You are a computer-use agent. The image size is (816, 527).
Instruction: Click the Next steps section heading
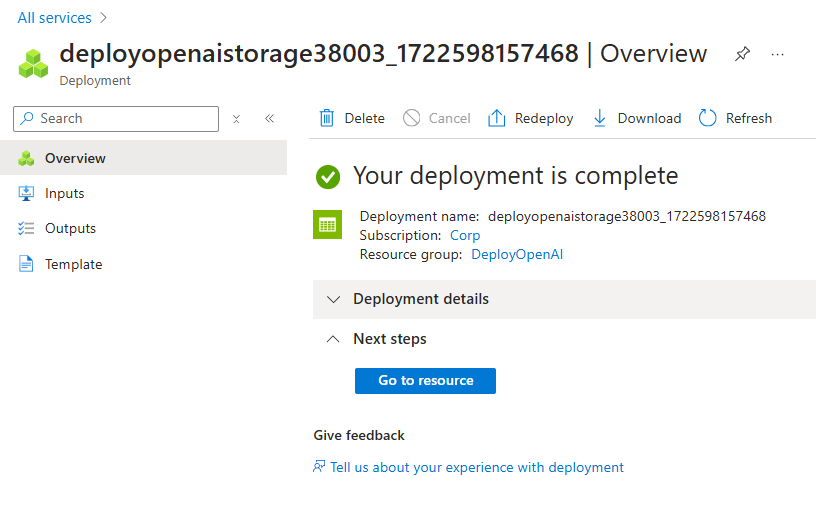(390, 339)
